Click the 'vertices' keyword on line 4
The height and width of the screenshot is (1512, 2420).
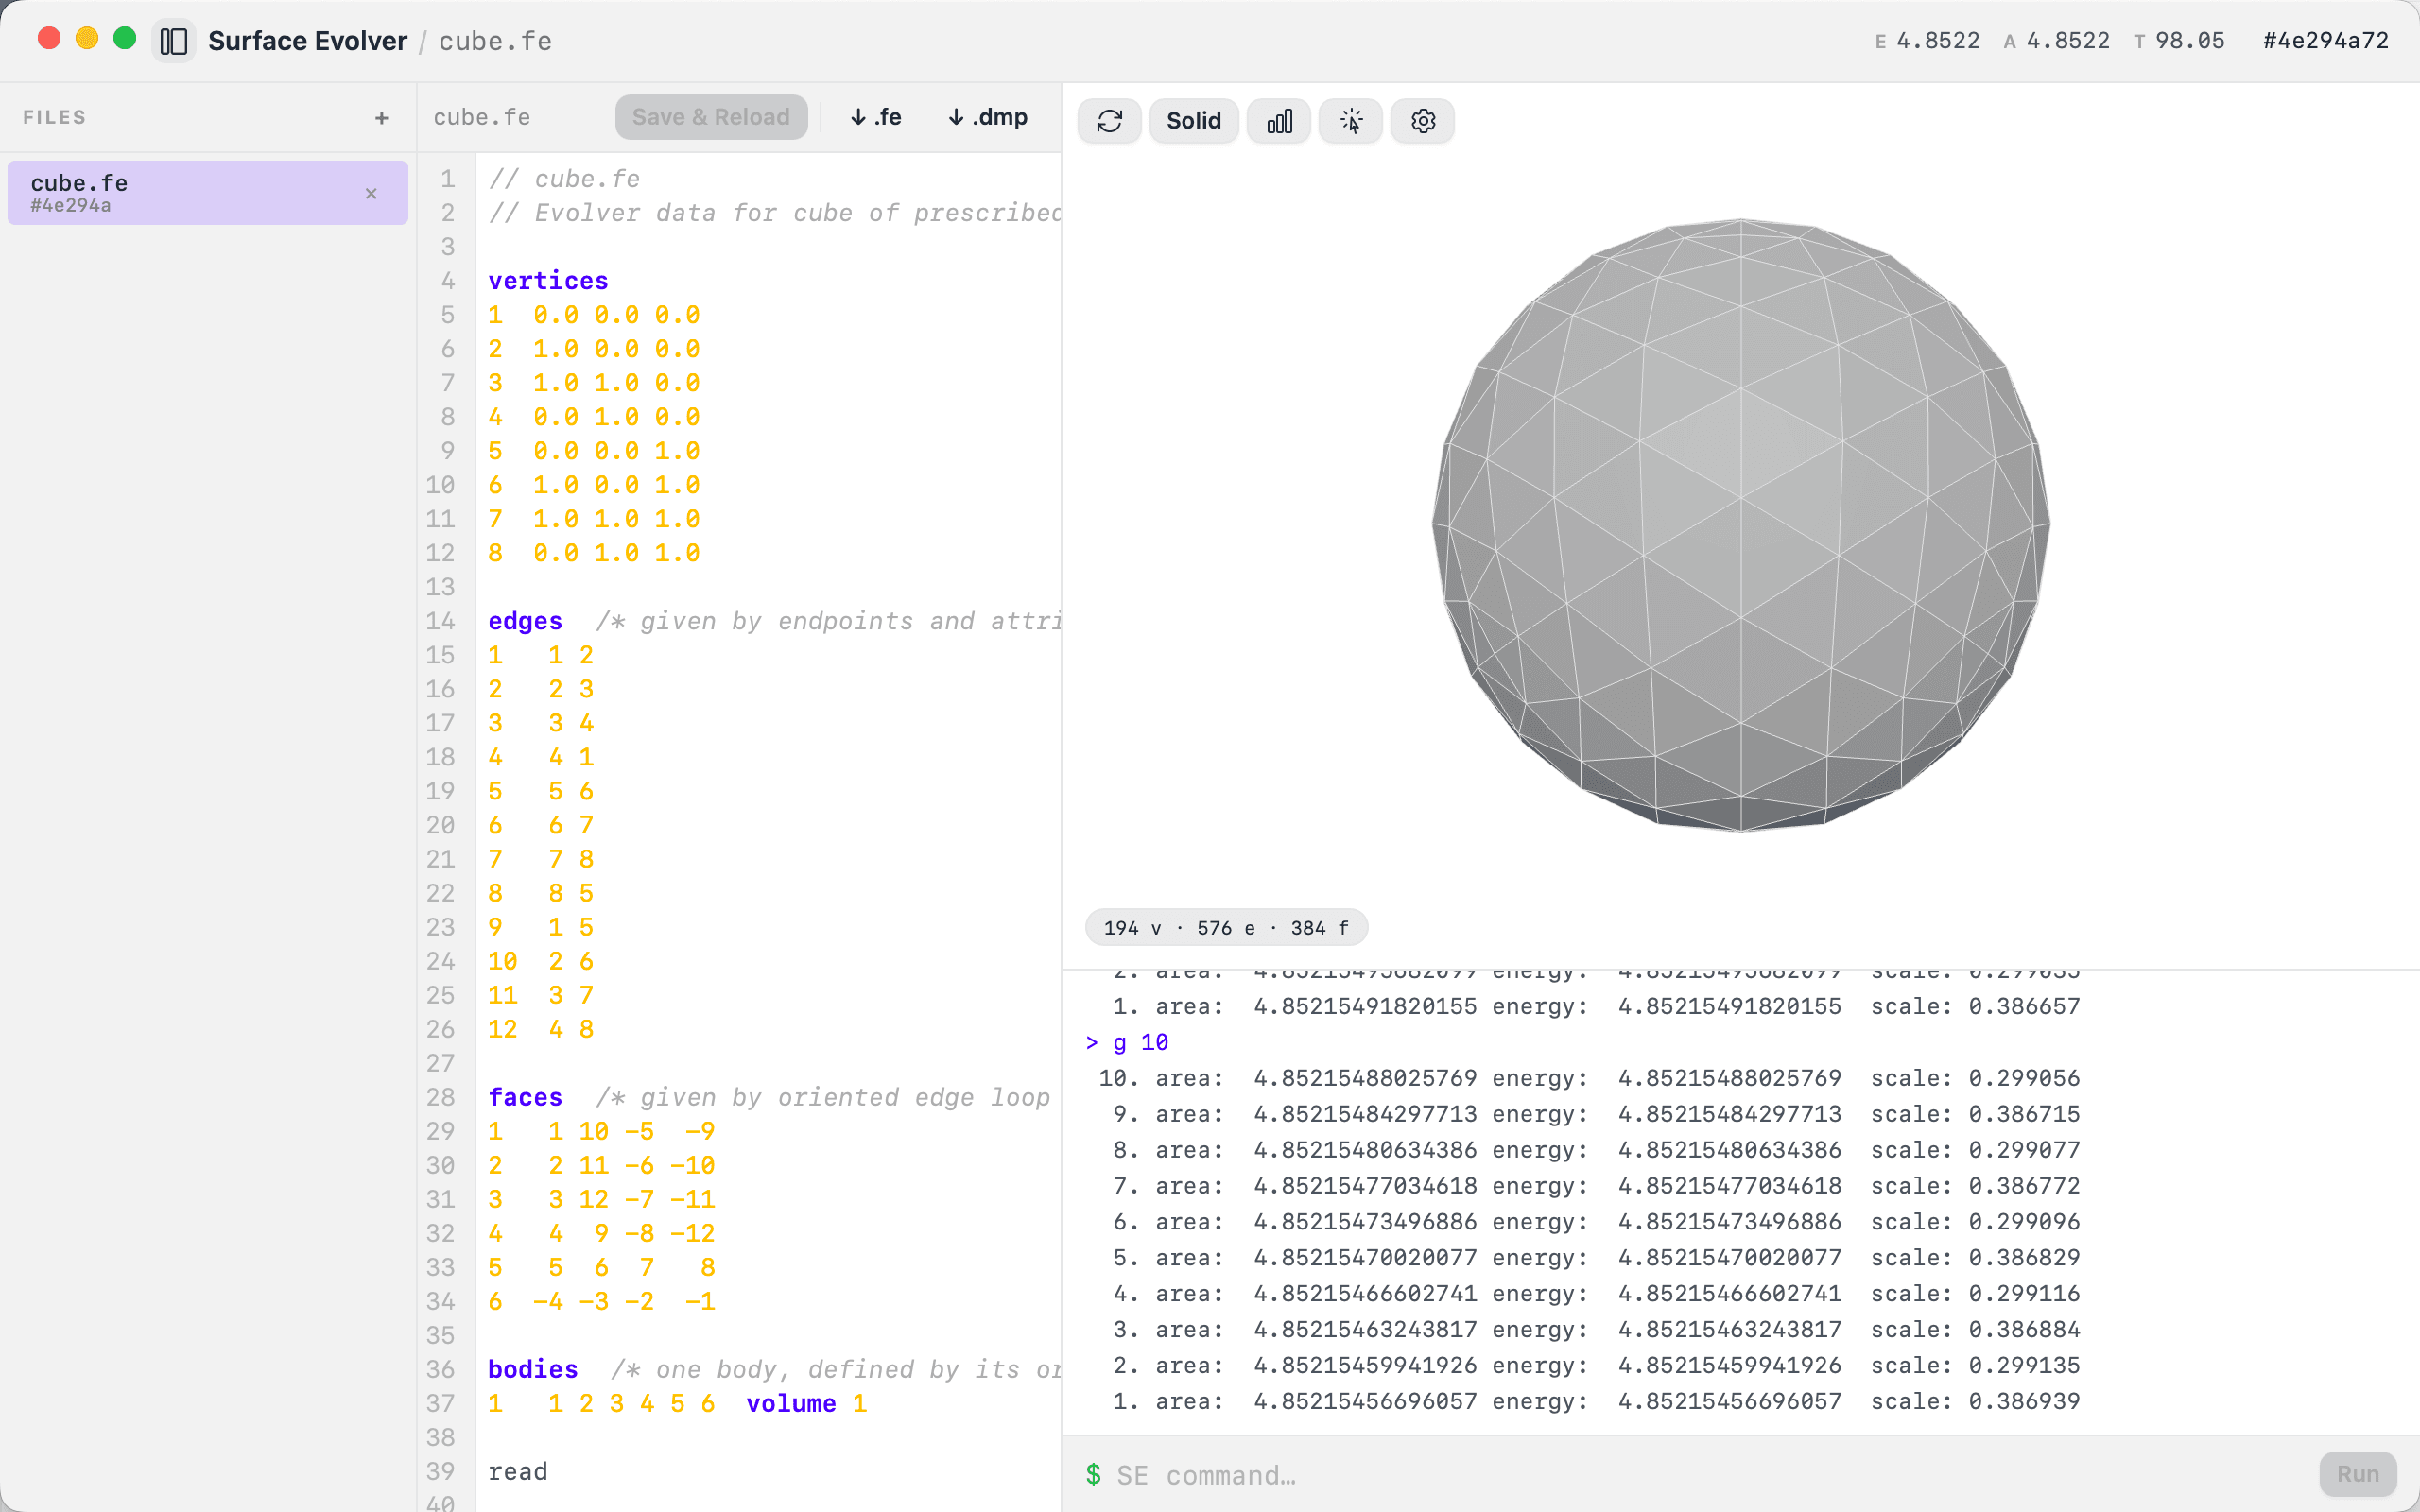click(548, 281)
